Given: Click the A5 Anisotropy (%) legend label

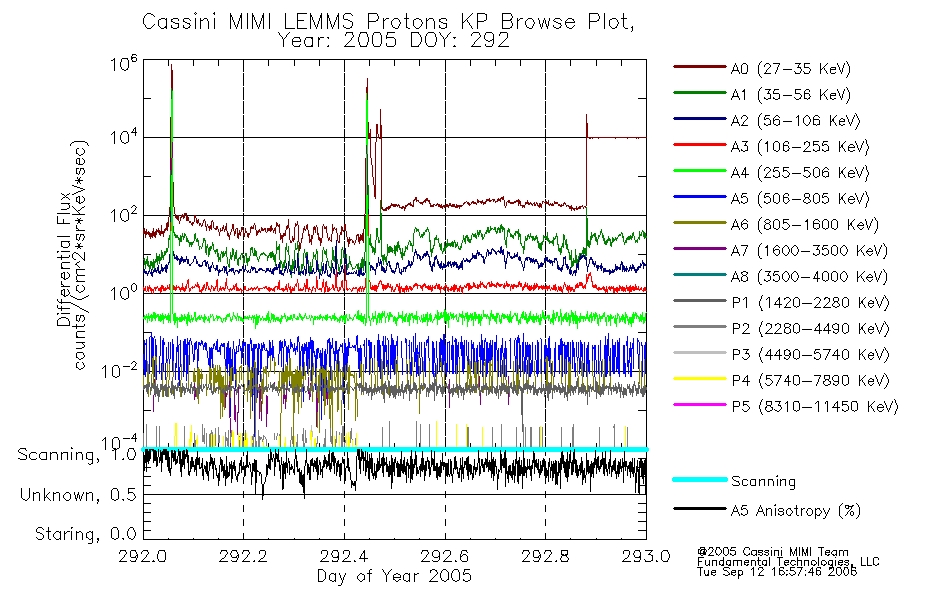Looking at the screenshot, I should (796, 512).
